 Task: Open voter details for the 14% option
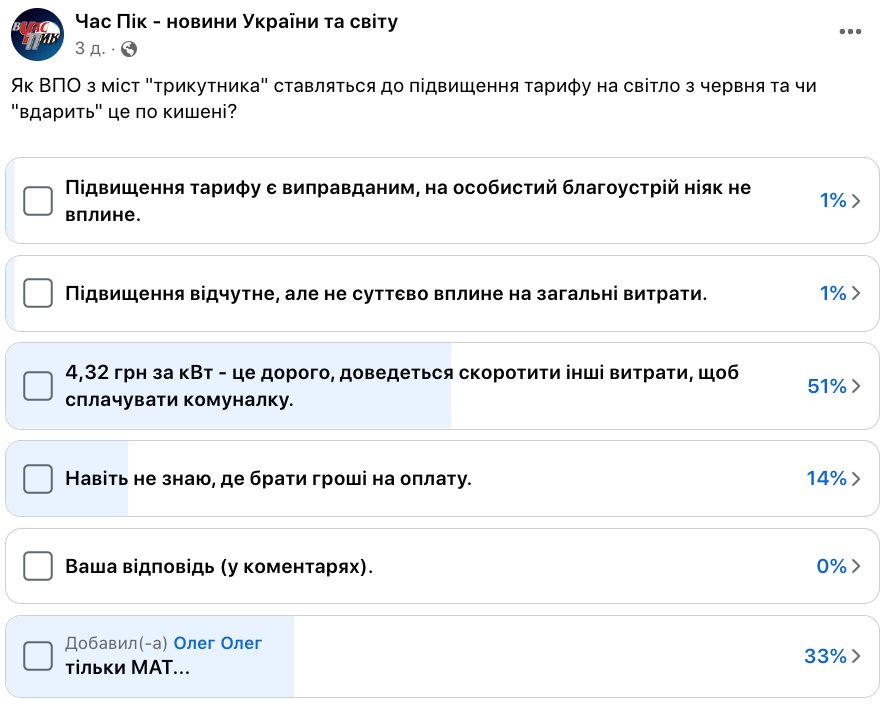coord(834,479)
